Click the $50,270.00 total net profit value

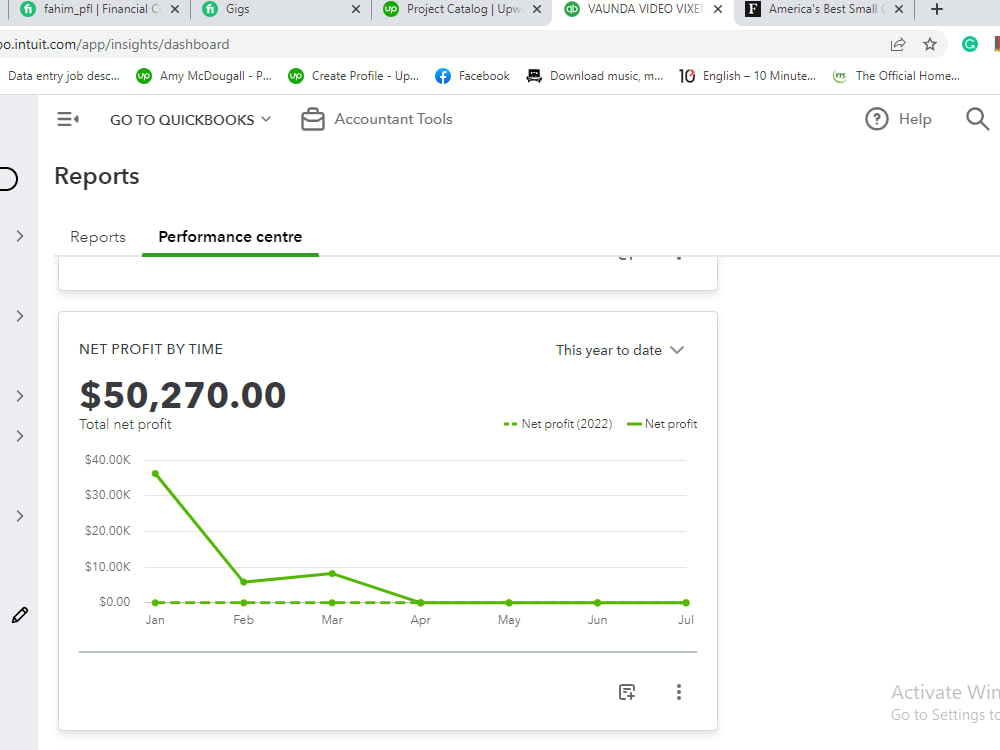(x=182, y=395)
